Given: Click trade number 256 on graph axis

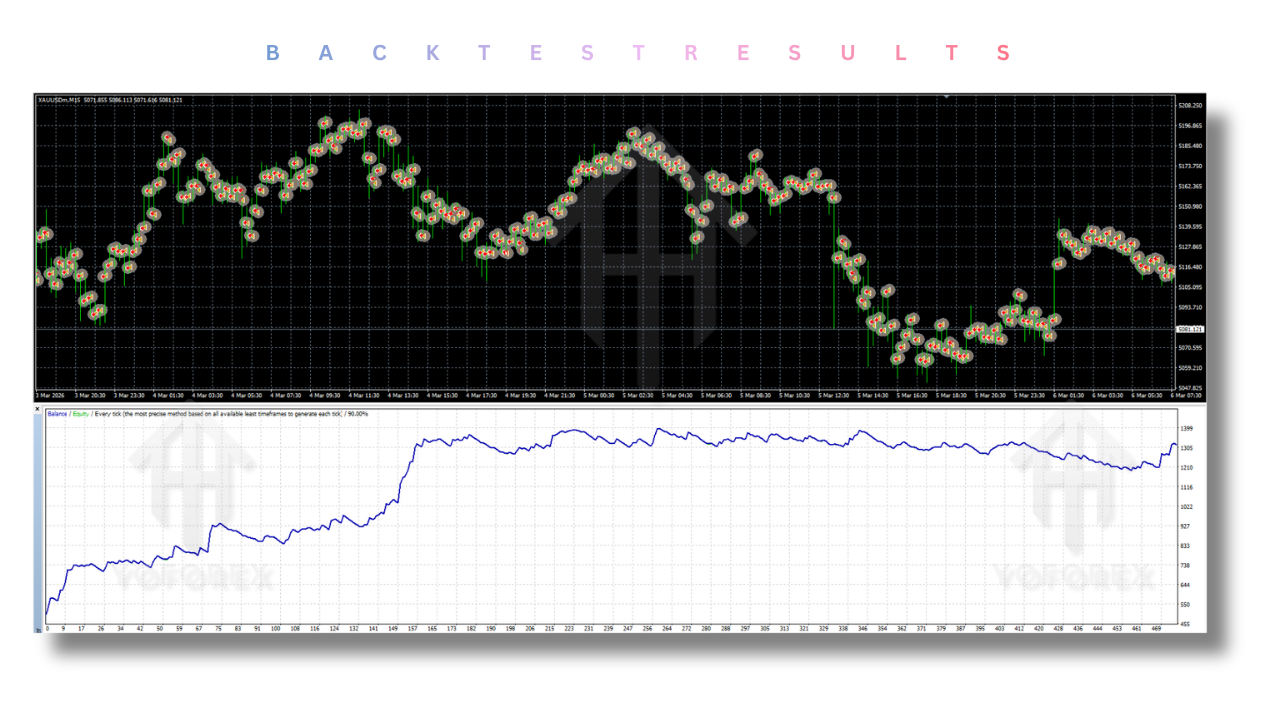Looking at the screenshot, I should pos(647,629).
